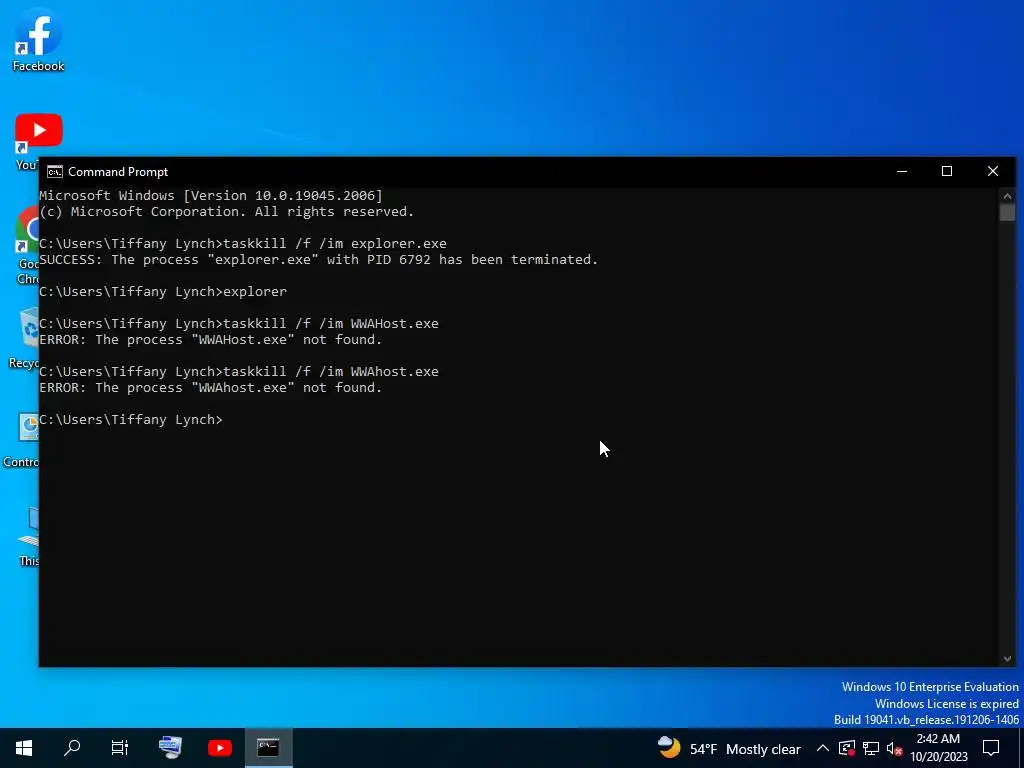This screenshot has height=768, width=1024.
Task: Click the Command Prompt title bar icon
Action: click(x=55, y=172)
